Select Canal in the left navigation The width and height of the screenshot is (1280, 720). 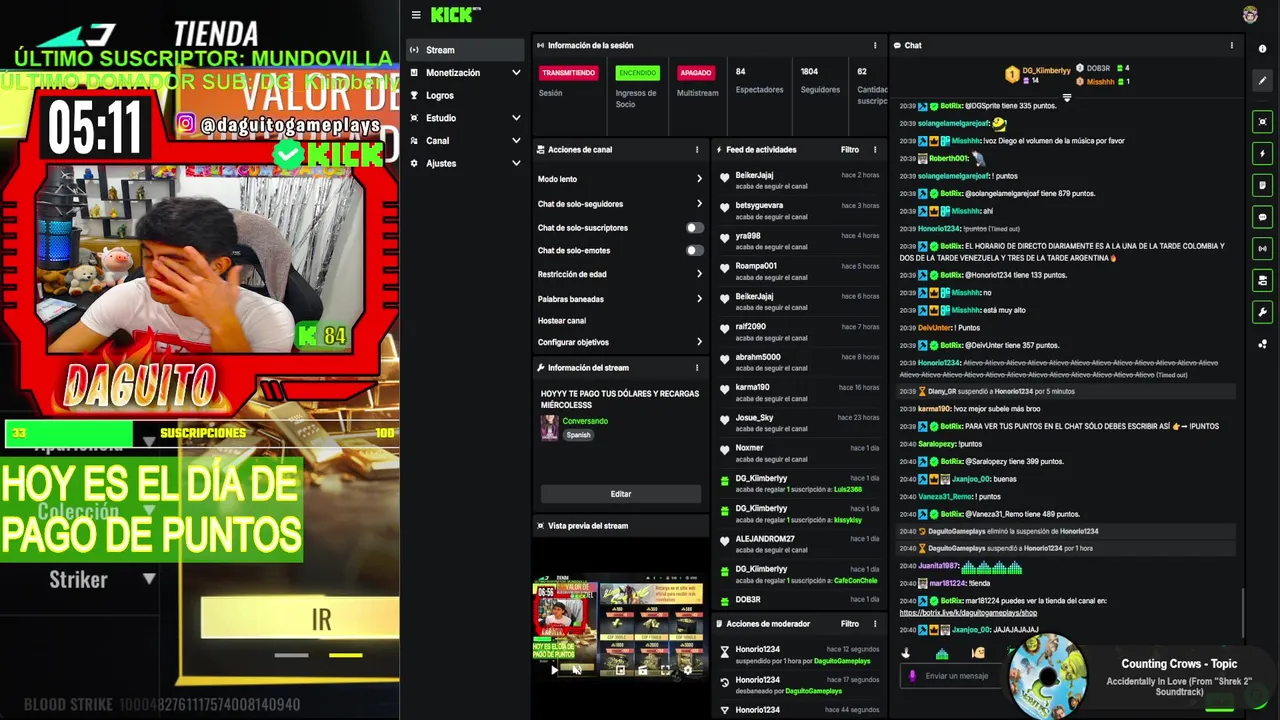(x=465, y=141)
